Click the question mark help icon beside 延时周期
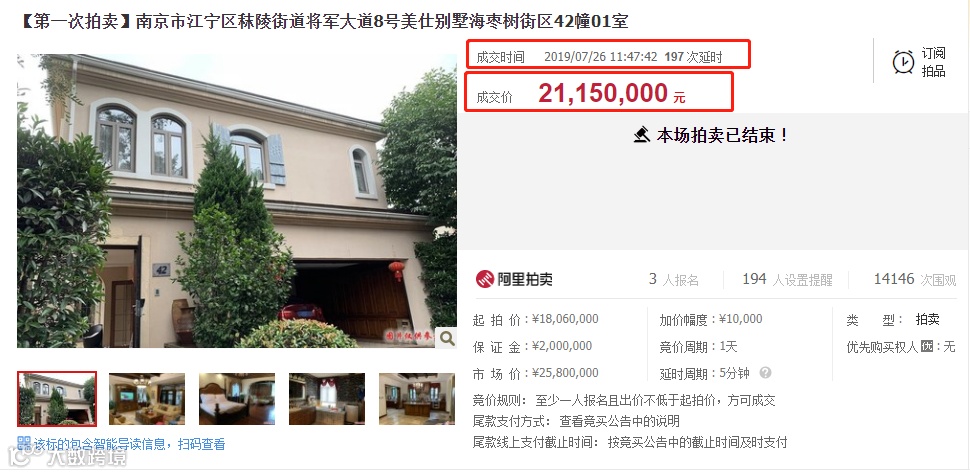 coord(765,373)
